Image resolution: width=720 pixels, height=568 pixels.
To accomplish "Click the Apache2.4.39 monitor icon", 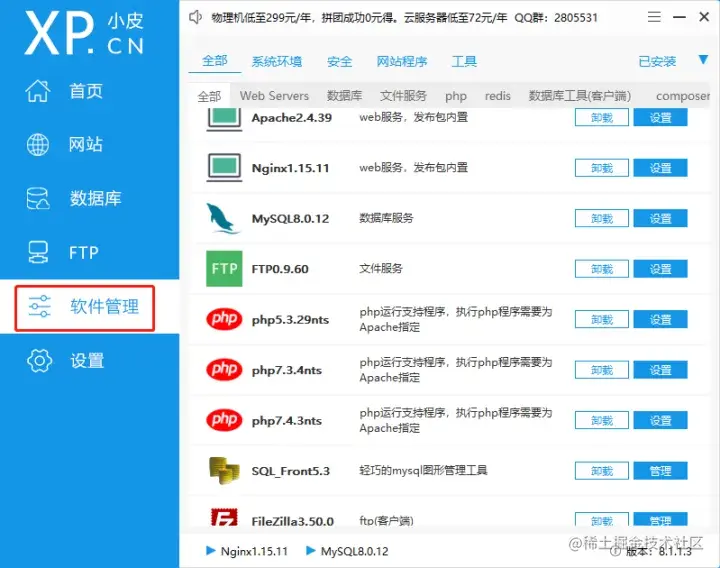I will point(224,119).
